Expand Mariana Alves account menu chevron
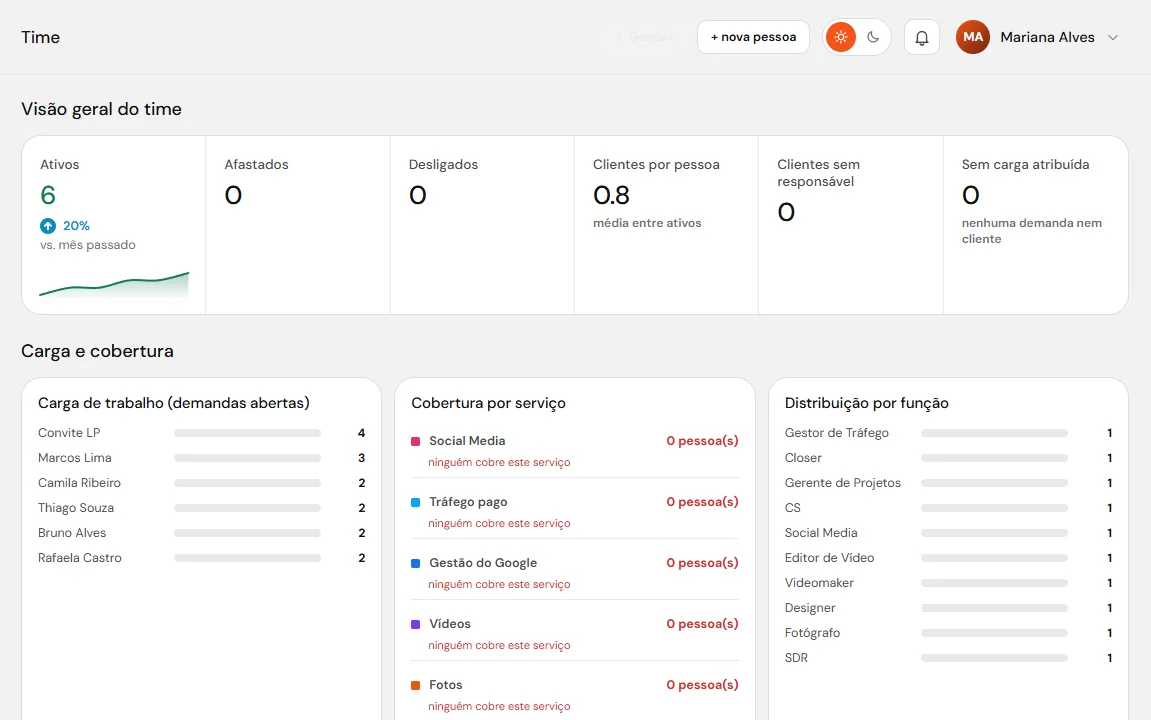Viewport: 1151px width, 720px height. click(x=1113, y=37)
